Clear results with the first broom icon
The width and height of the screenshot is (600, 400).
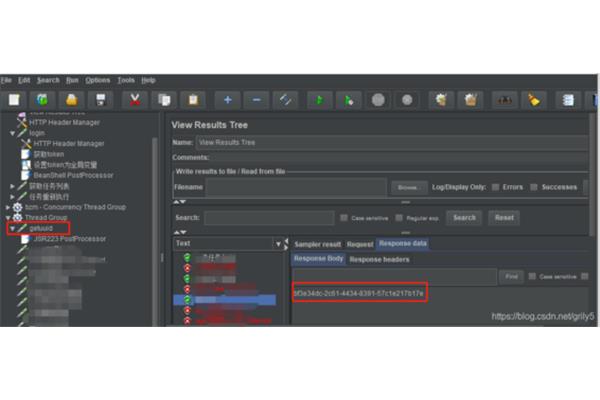[441, 100]
